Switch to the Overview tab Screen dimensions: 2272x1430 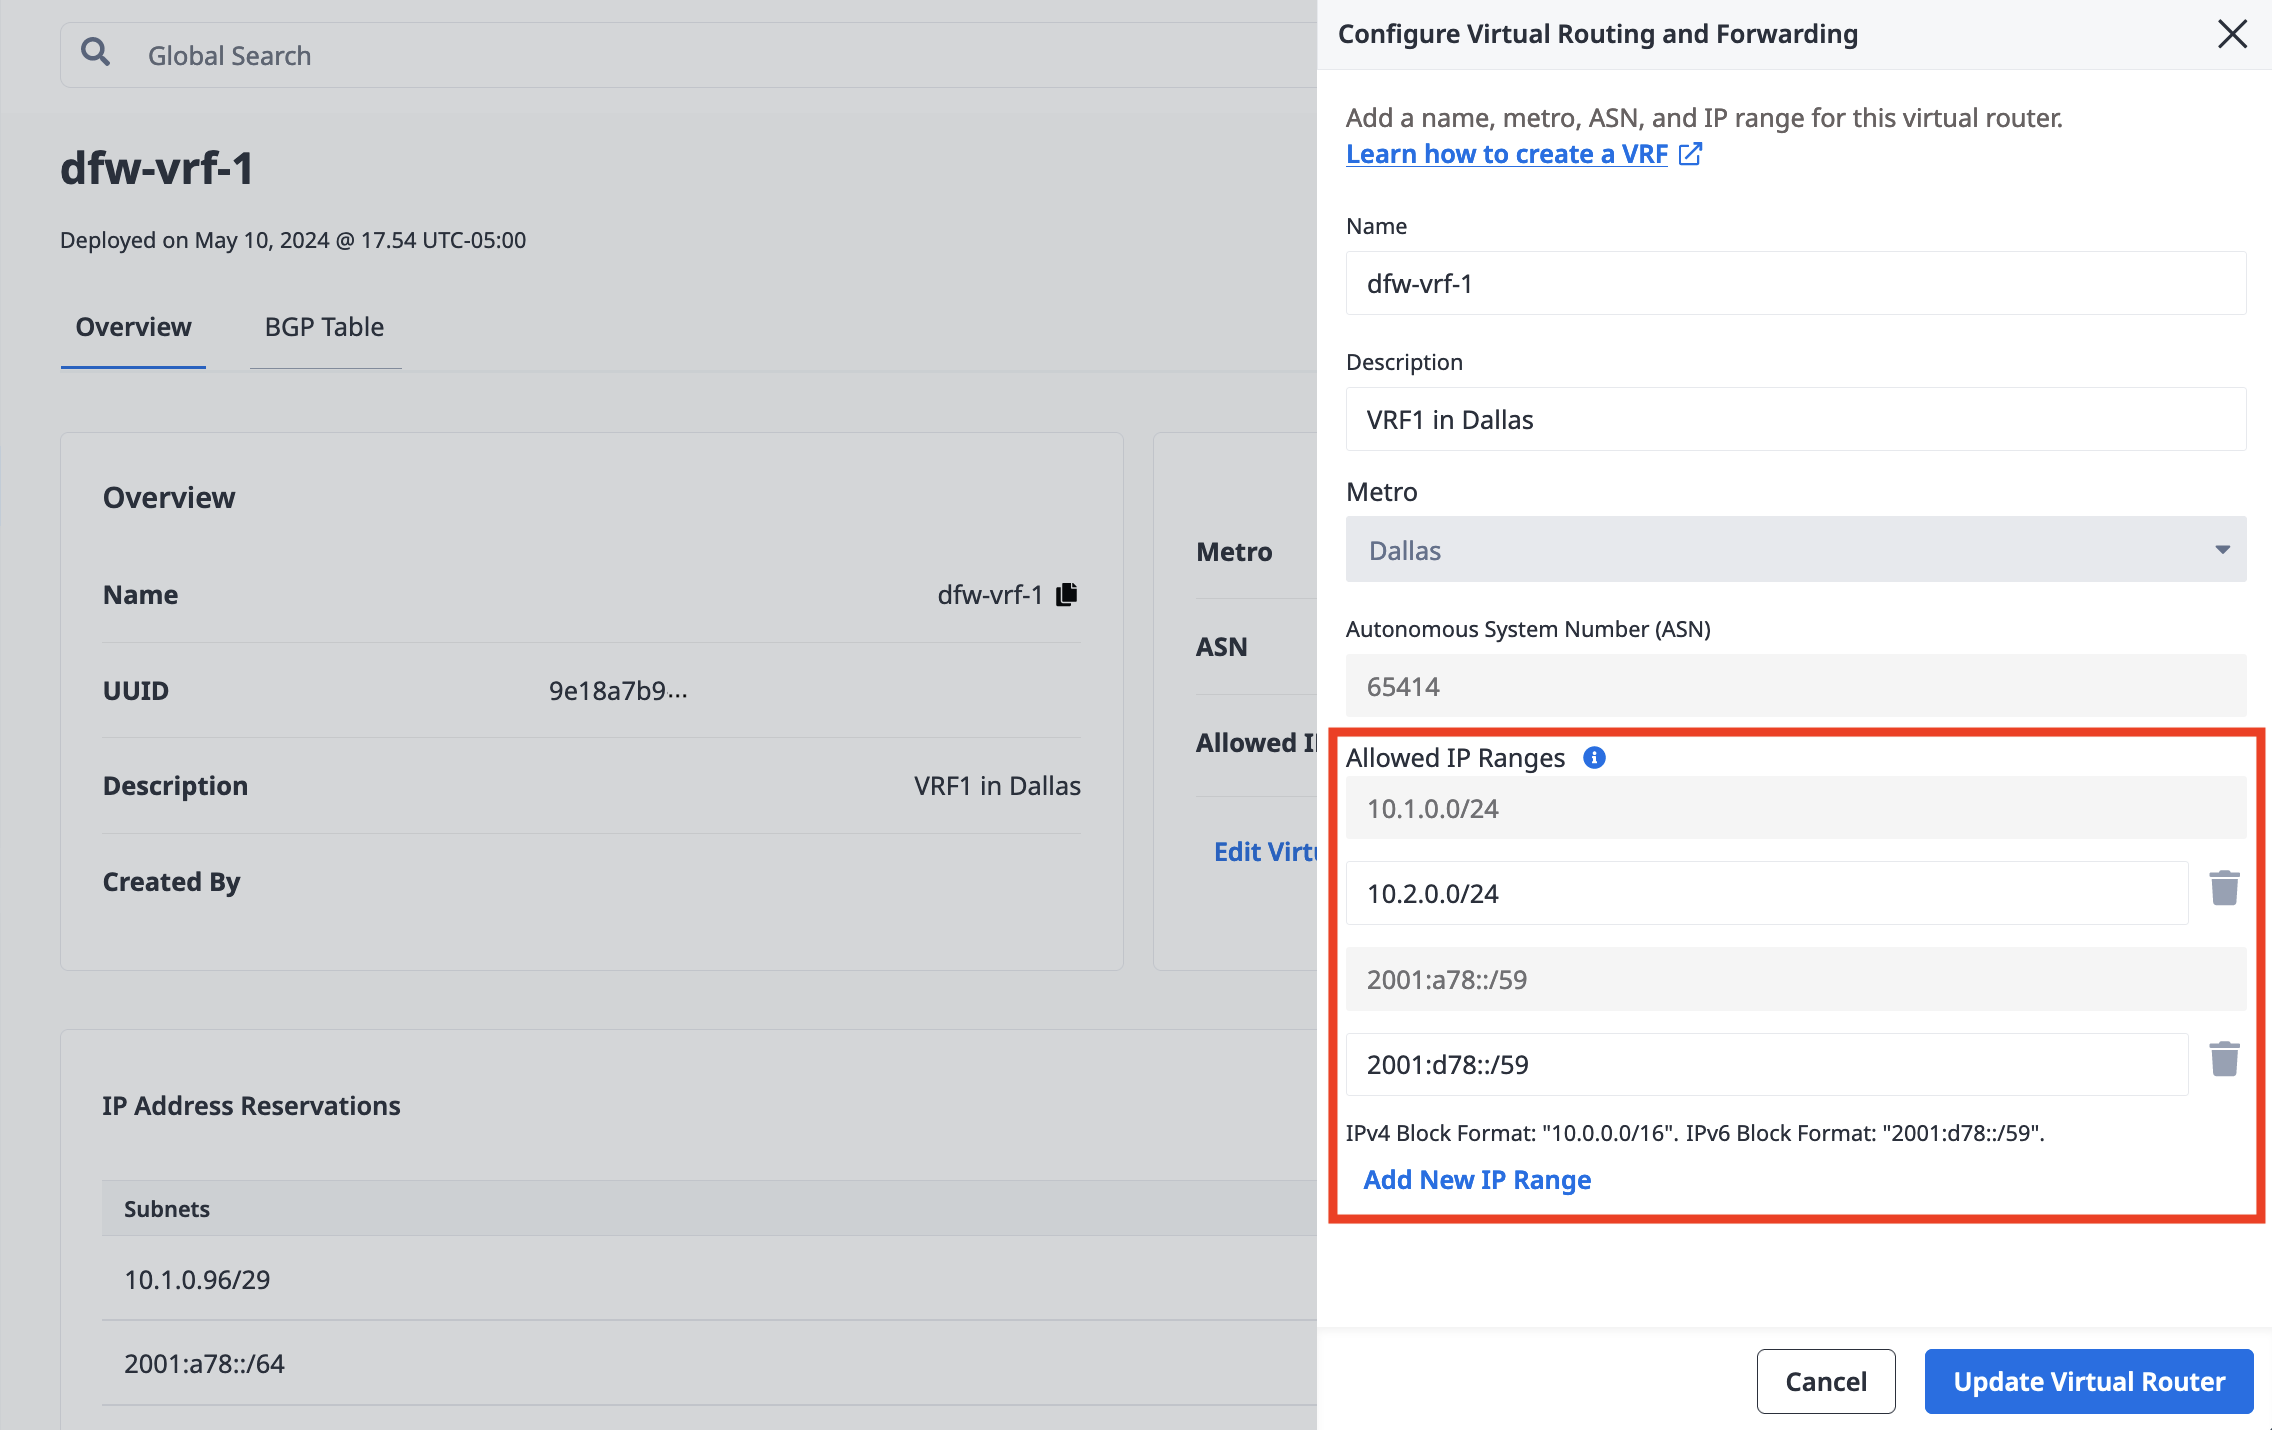tap(133, 327)
